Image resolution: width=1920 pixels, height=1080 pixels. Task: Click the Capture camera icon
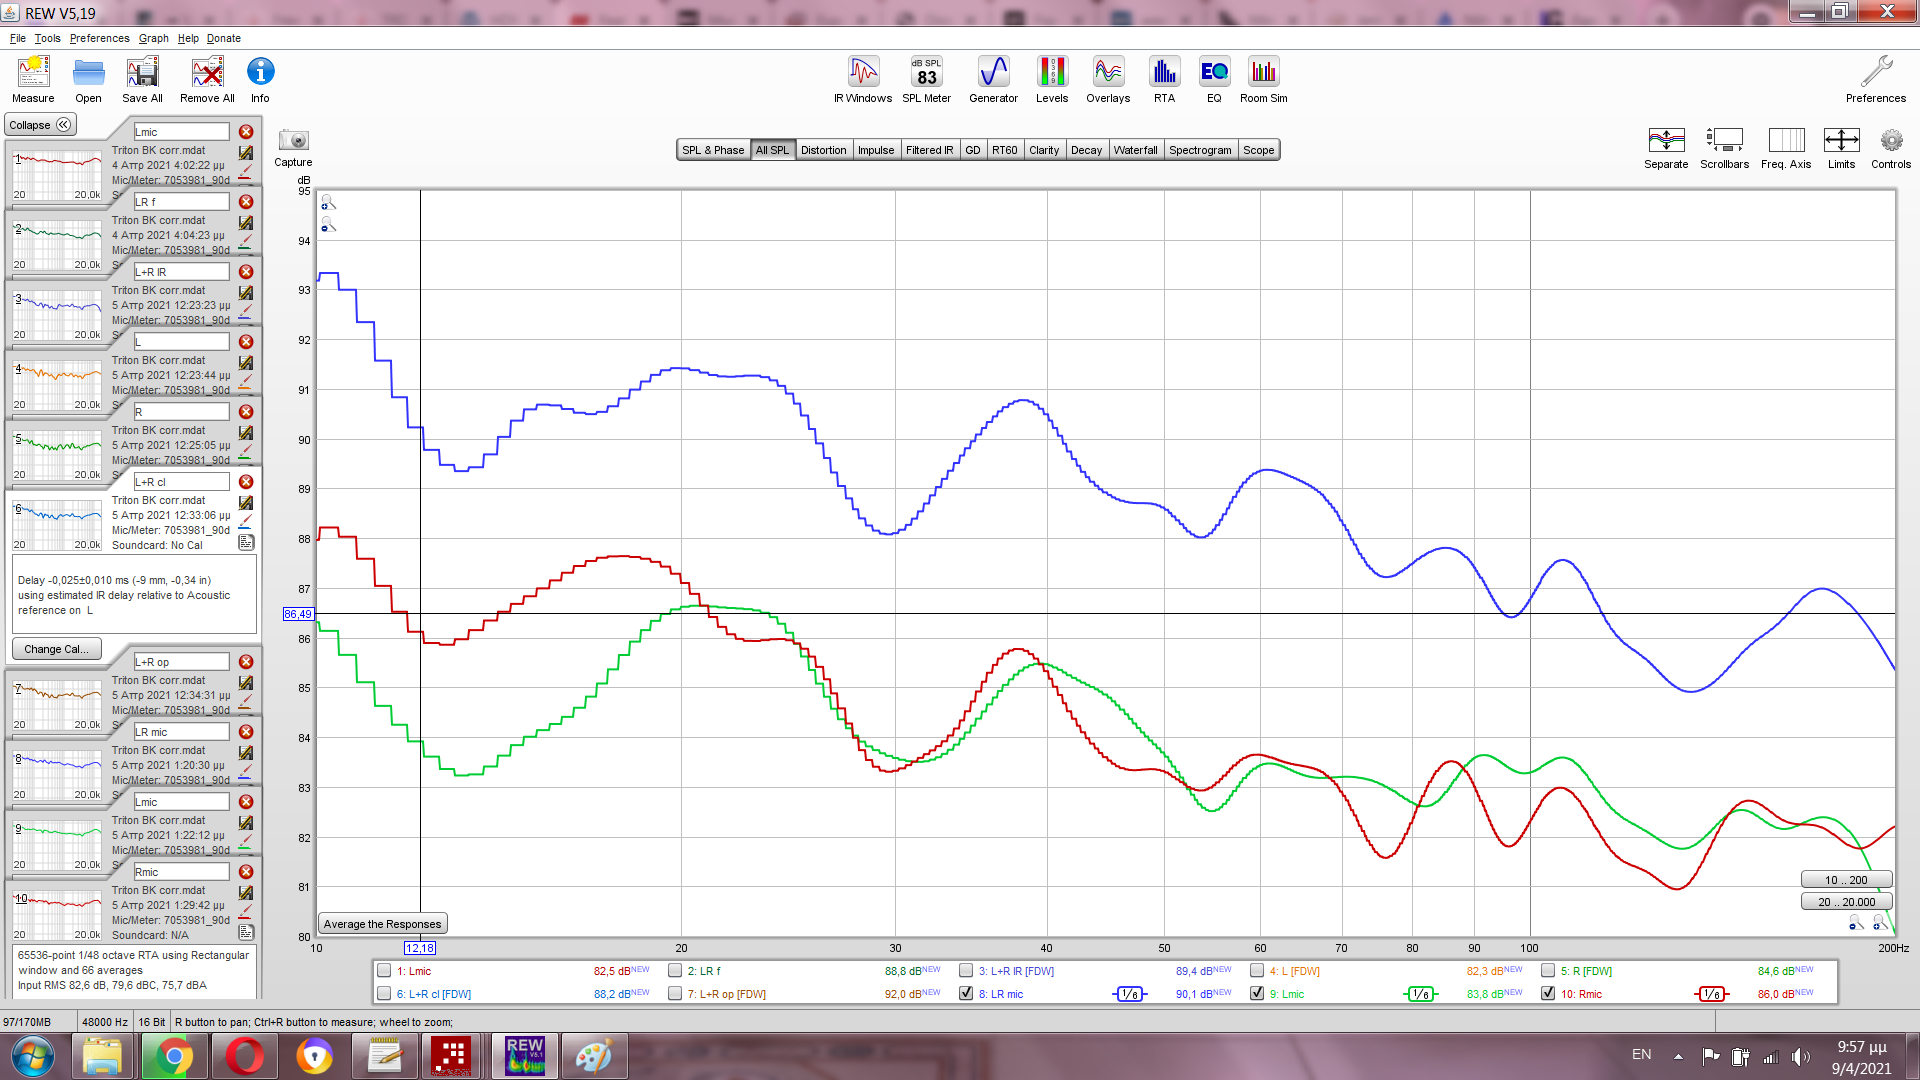293,141
